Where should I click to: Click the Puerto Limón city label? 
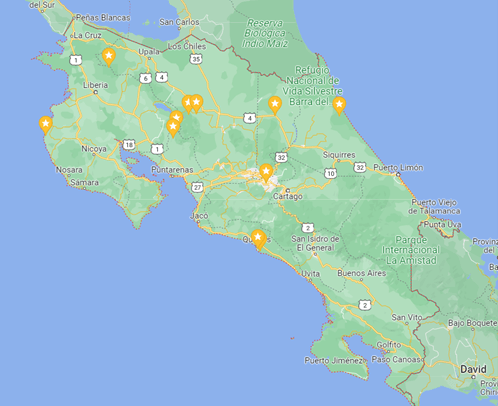pyautogui.click(x=398, y=167)
